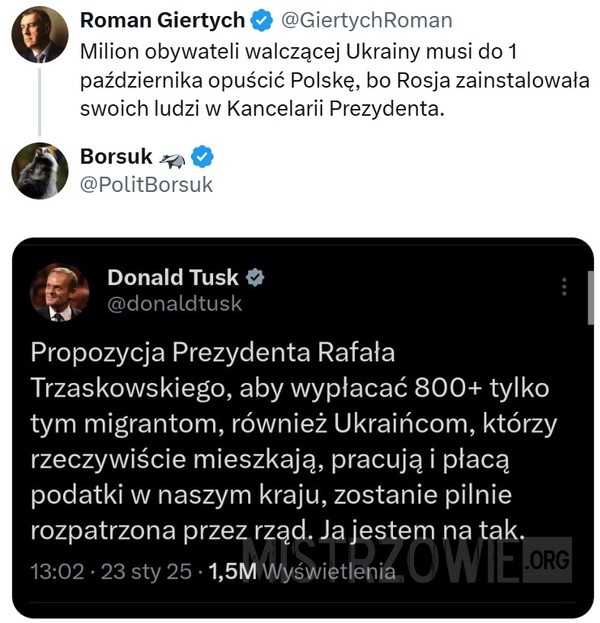Click the scrollbar on the embedded tweet

590,298
